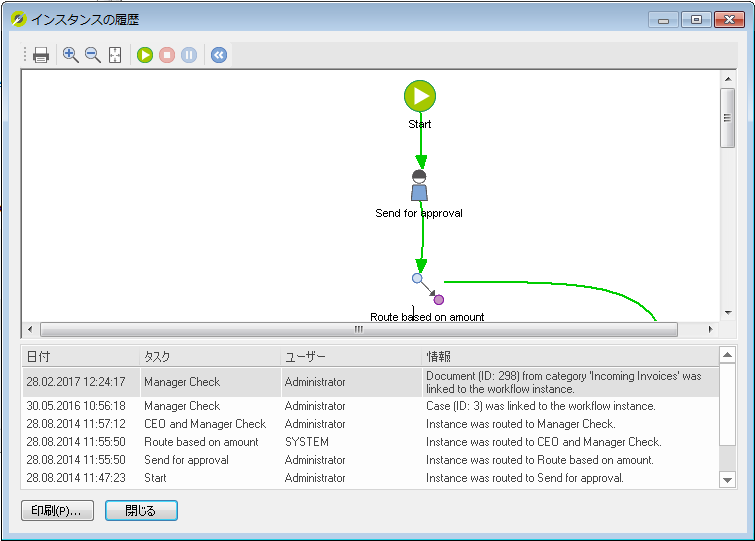The image size is (755, 541).
Task: Click 'Instance was routed to Send for approval.' text
Action: [525, 478]
